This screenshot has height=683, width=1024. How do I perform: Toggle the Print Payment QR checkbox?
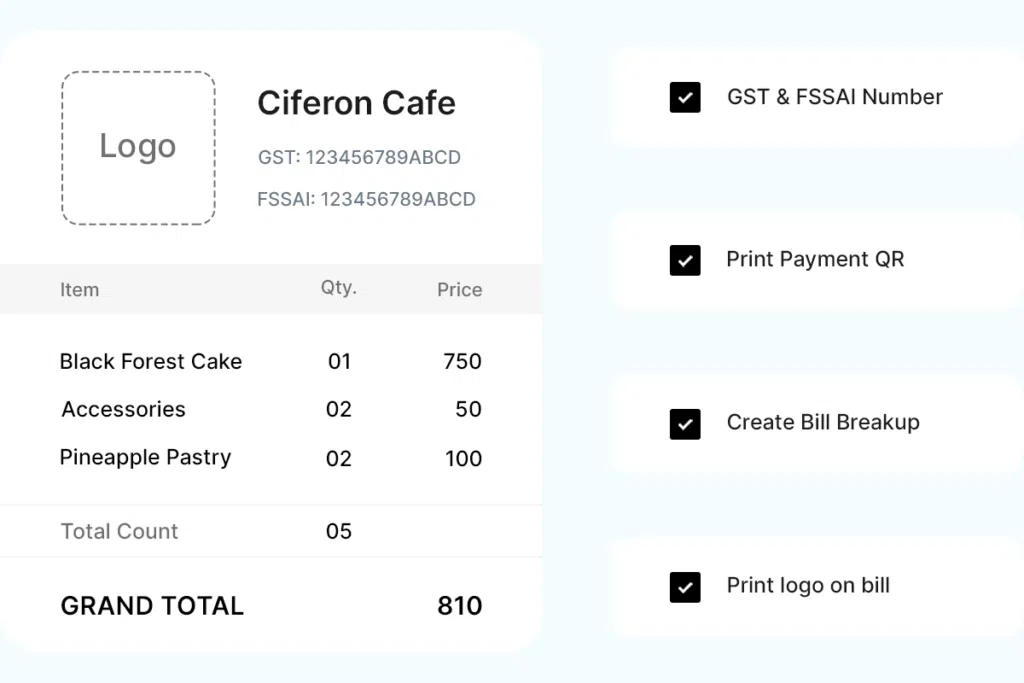tap(685, 260)
